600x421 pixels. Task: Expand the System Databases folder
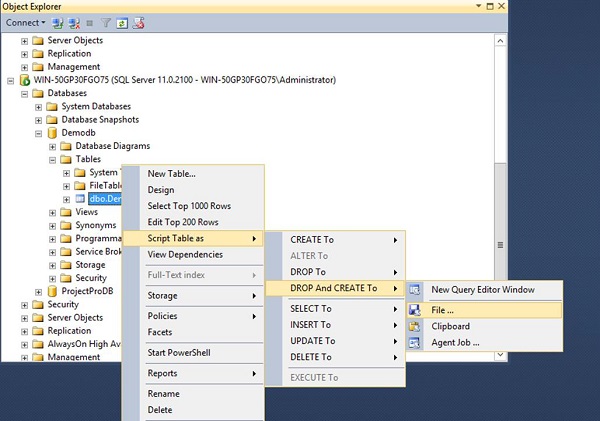tap(39, 106)
